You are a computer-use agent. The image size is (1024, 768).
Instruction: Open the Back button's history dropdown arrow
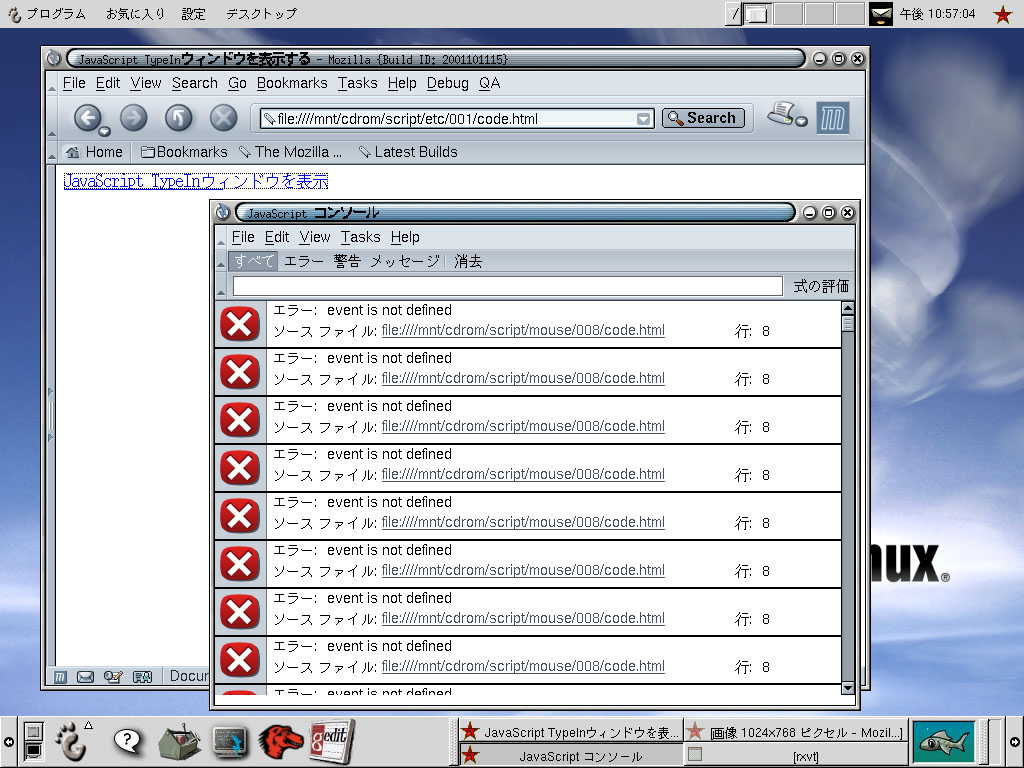click(x=104, y=131)
